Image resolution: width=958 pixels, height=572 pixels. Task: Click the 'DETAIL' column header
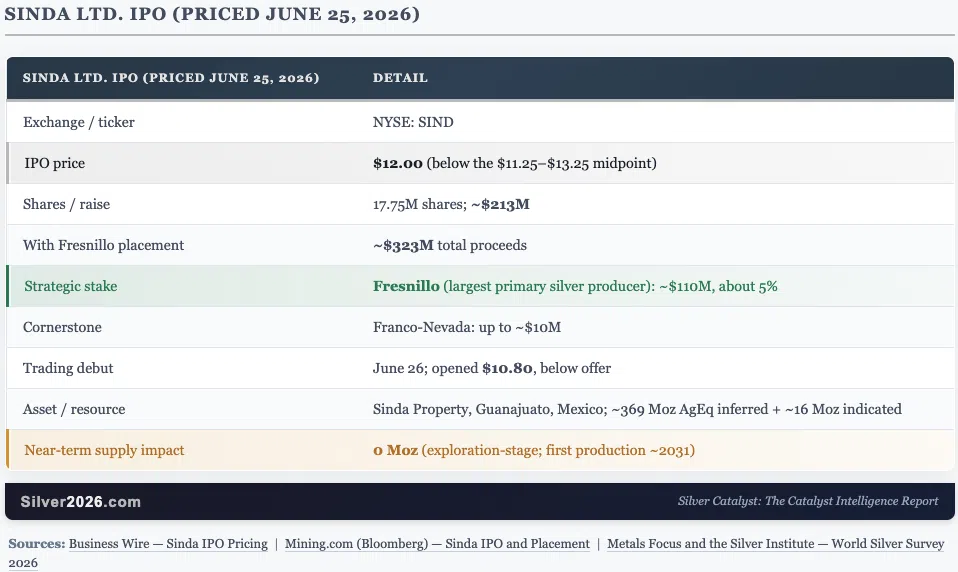pyautogui.click(x=400, y=78)
